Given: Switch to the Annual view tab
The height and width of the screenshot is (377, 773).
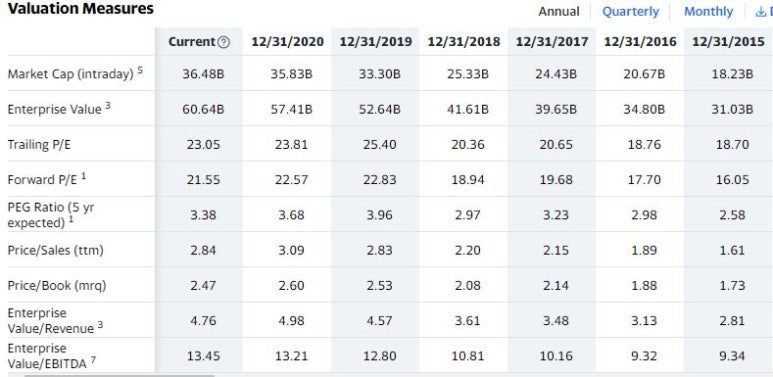Looking at the screenshot, I should point(559,11).
